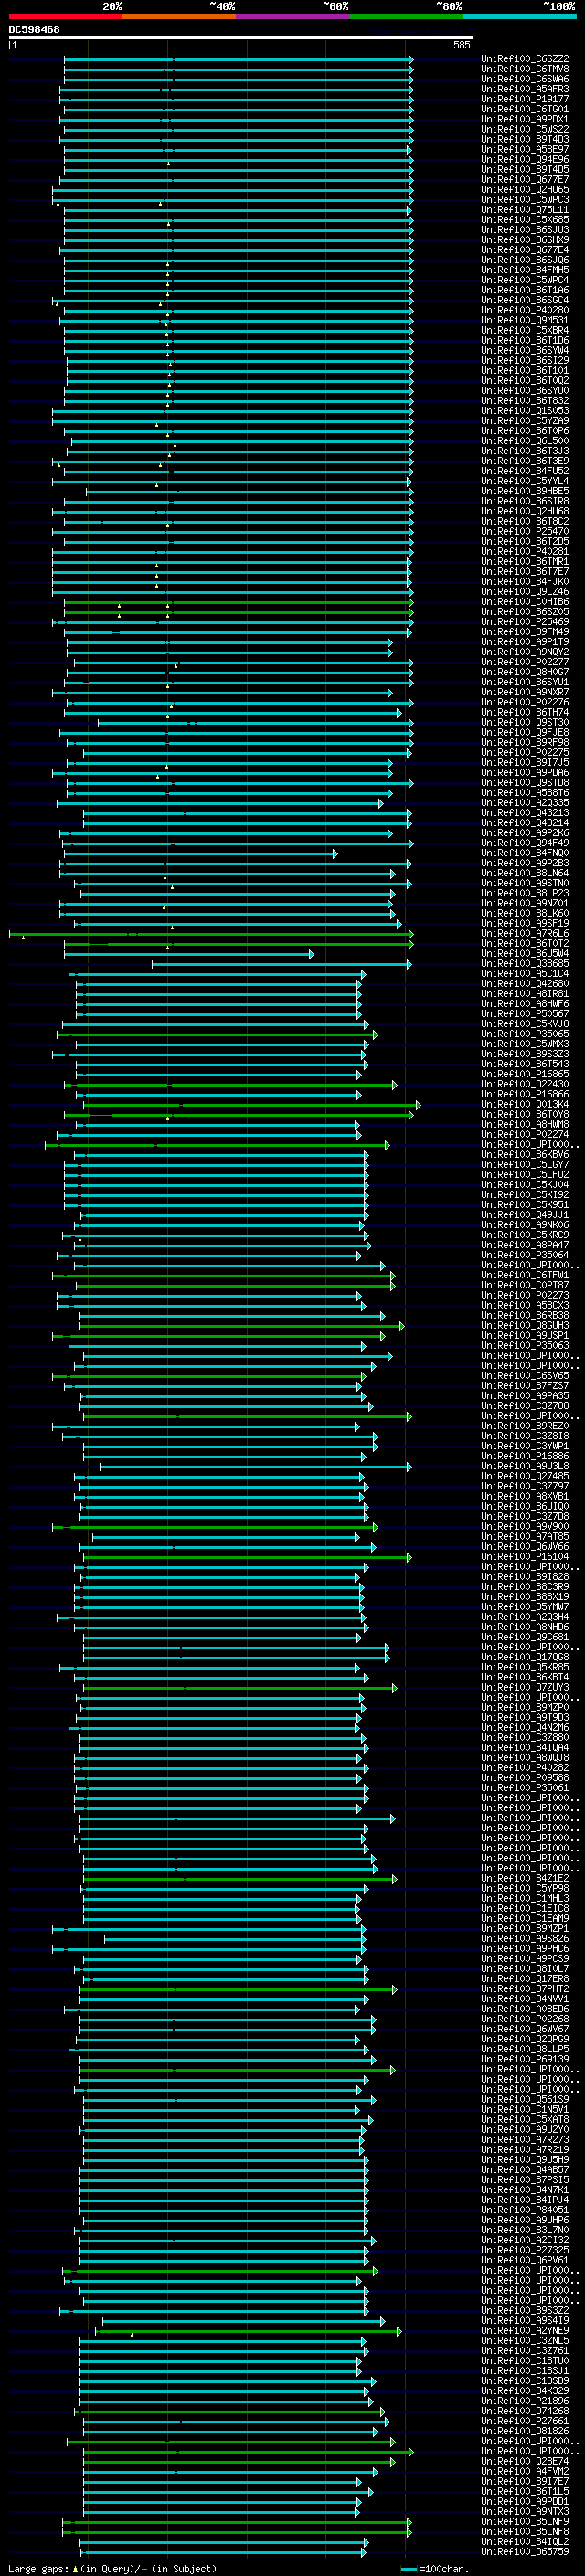Screen dimensions: 585x2576
Task: Click the white query ruler bar
Action: [x=240, y=38]
